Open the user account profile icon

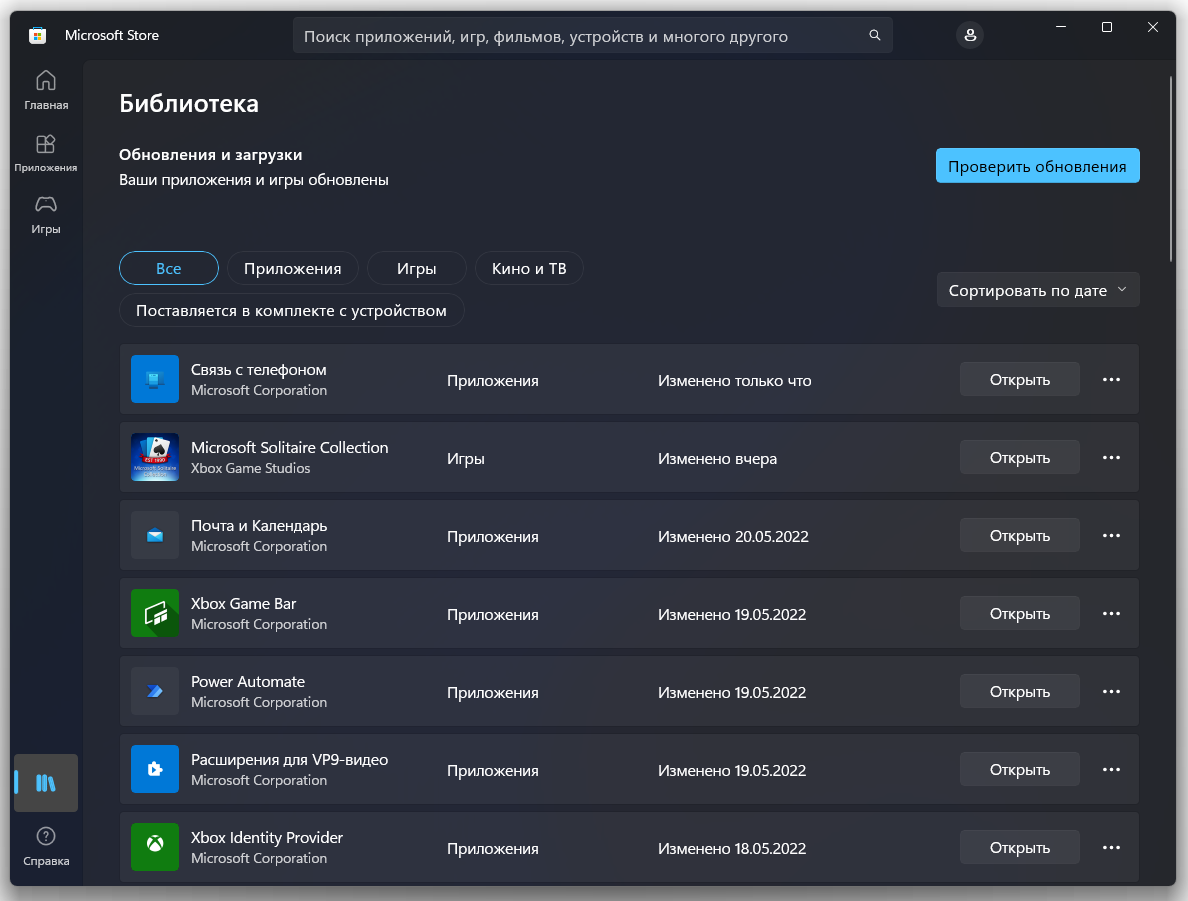(x=970, y=36)
